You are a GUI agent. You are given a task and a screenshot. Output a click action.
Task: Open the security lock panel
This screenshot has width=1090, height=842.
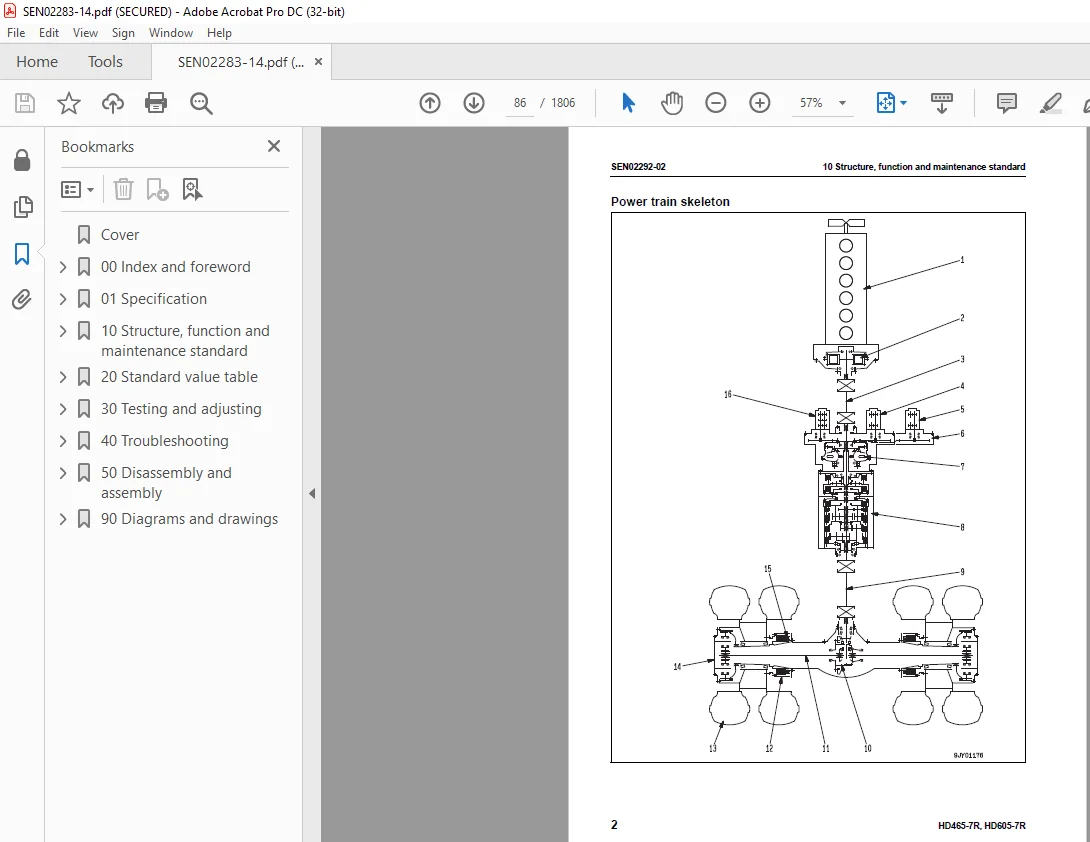(x=22, y=160)
